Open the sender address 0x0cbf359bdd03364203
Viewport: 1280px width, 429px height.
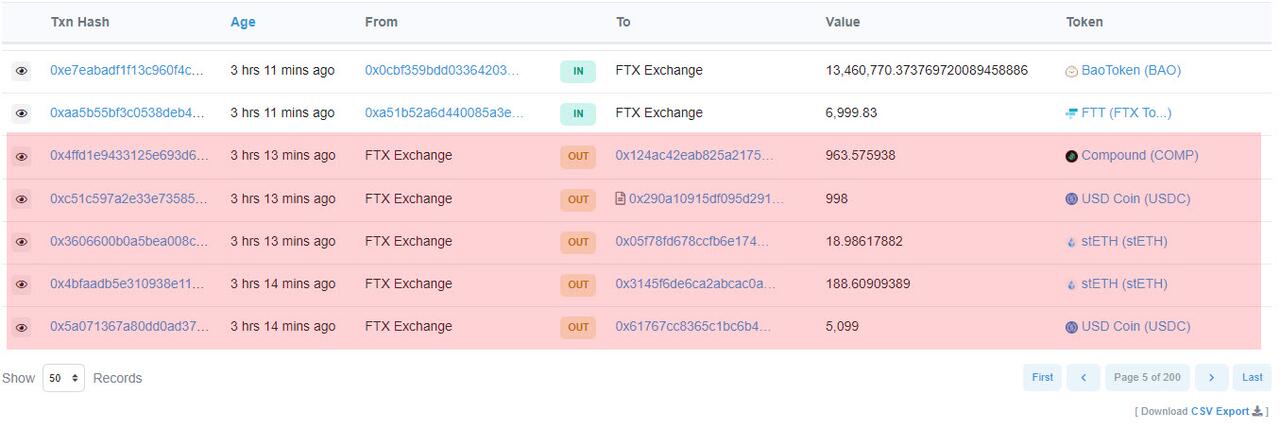[442, 71]
